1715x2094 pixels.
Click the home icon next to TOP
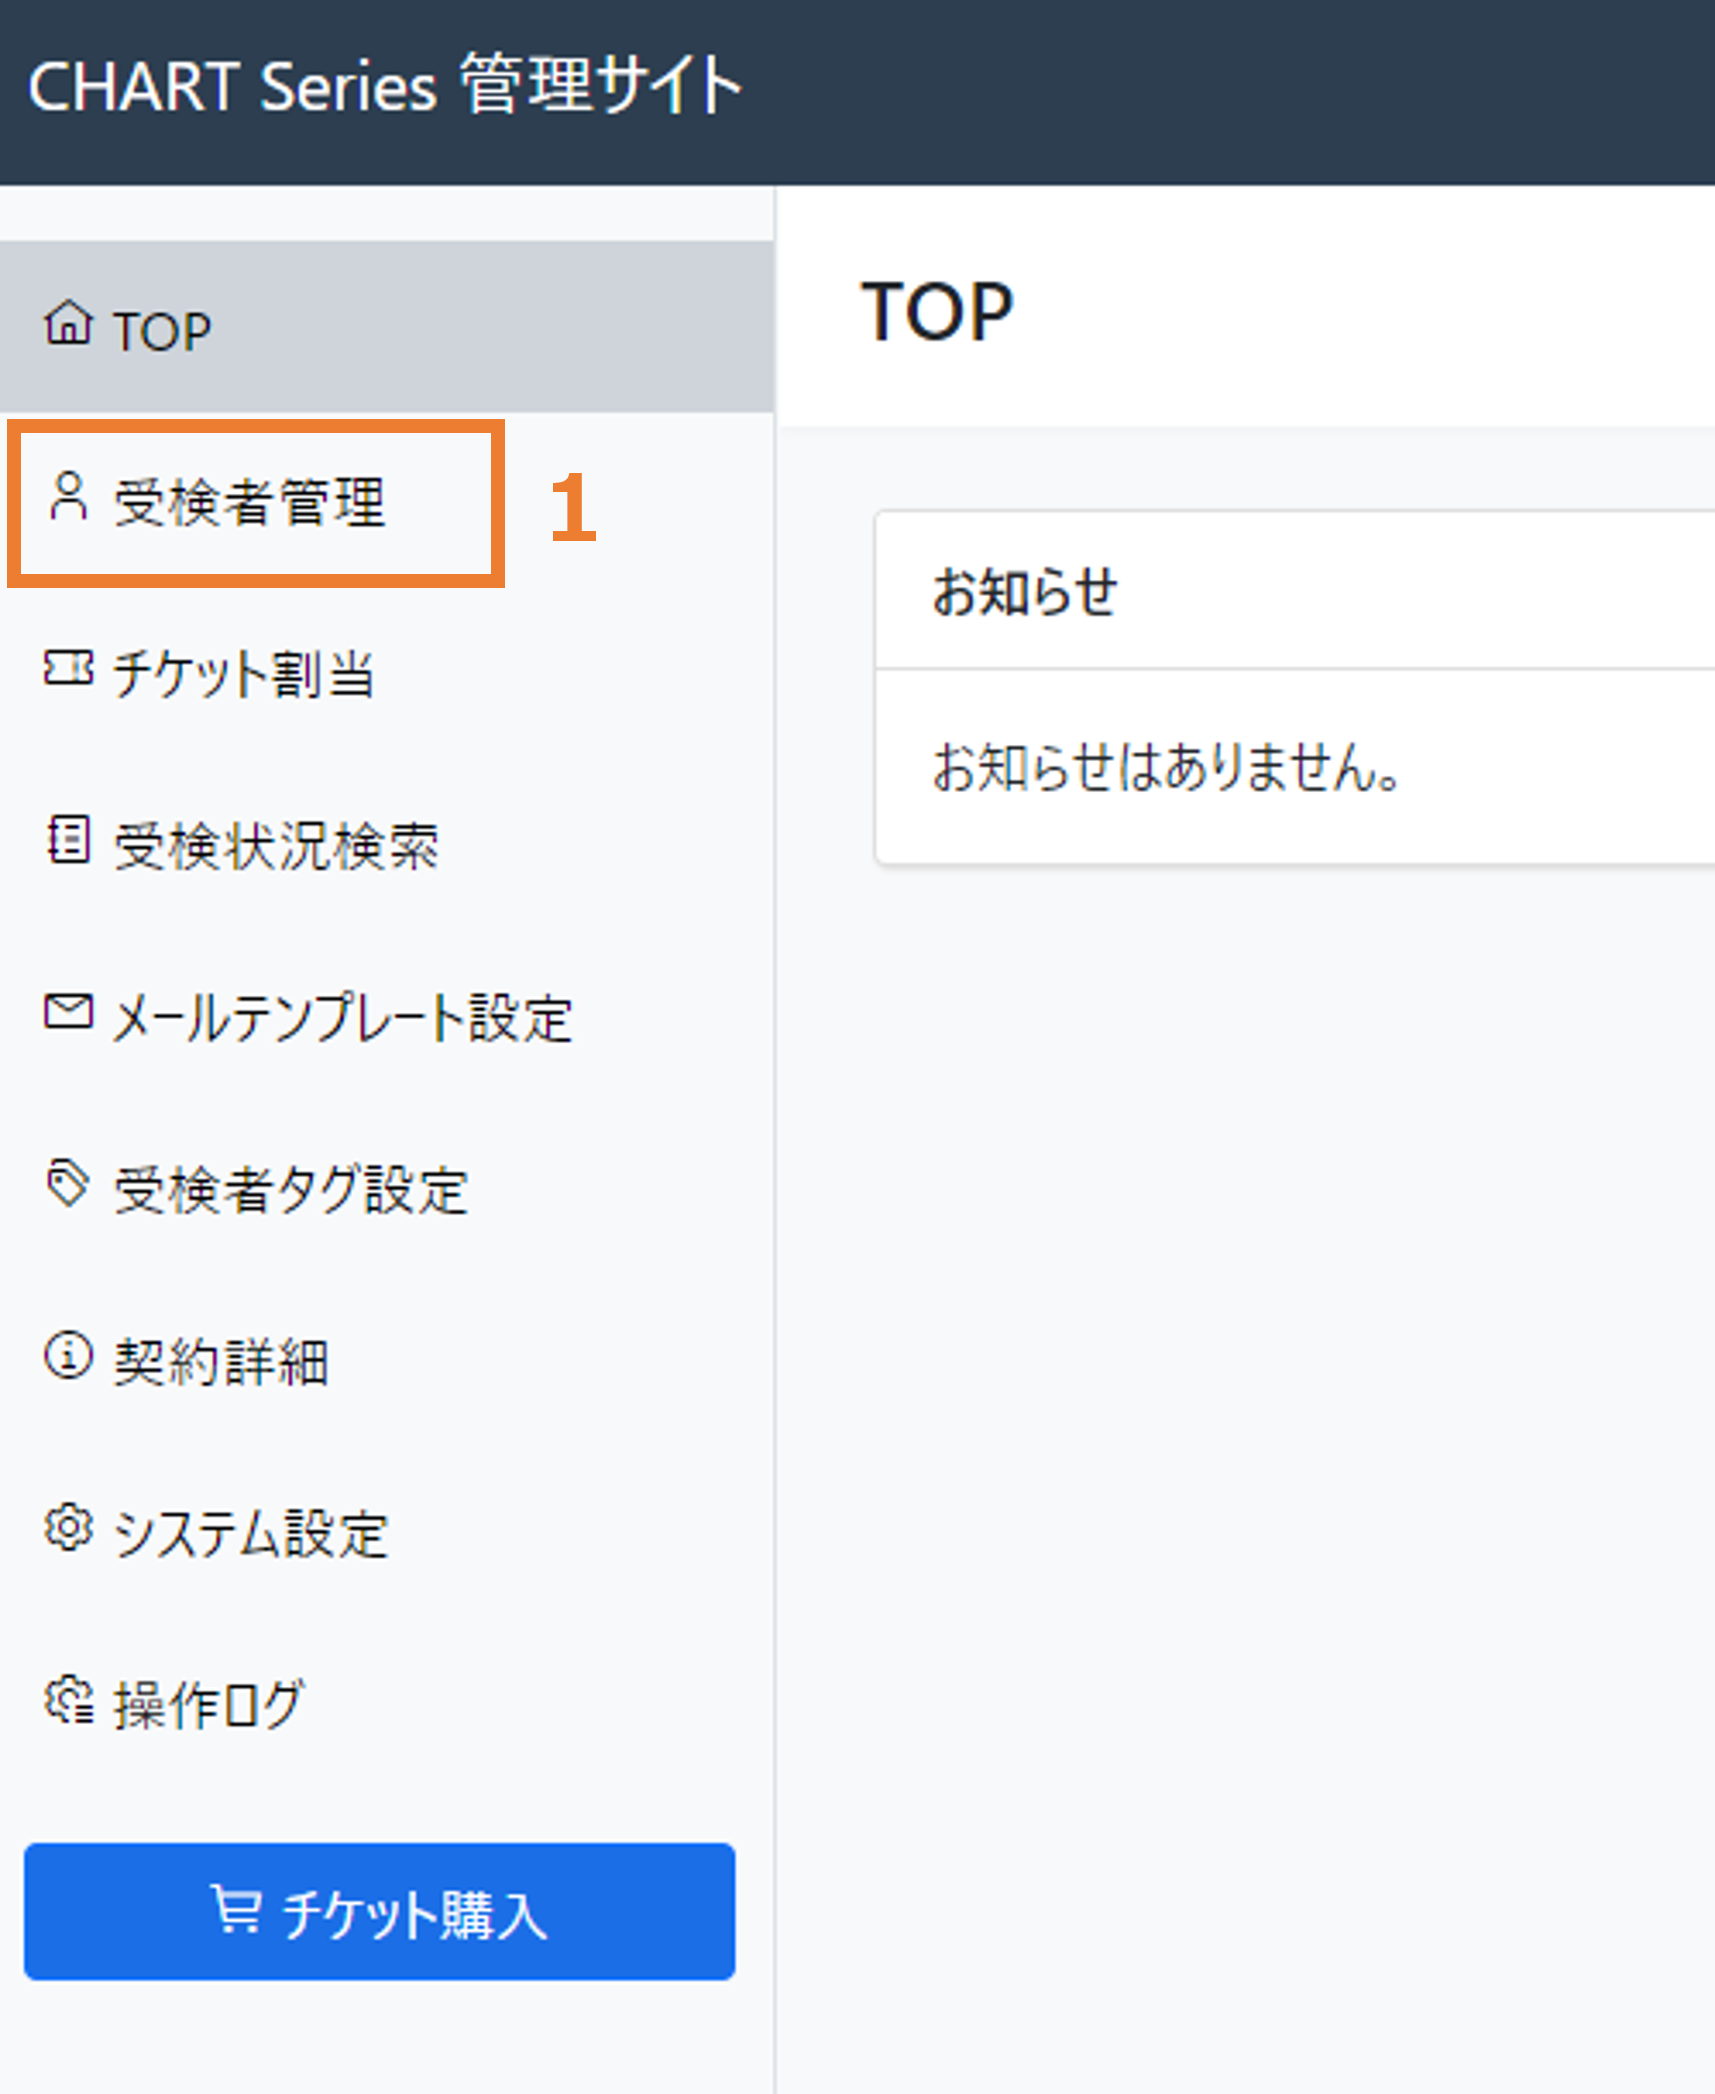(x=68, y=324)
